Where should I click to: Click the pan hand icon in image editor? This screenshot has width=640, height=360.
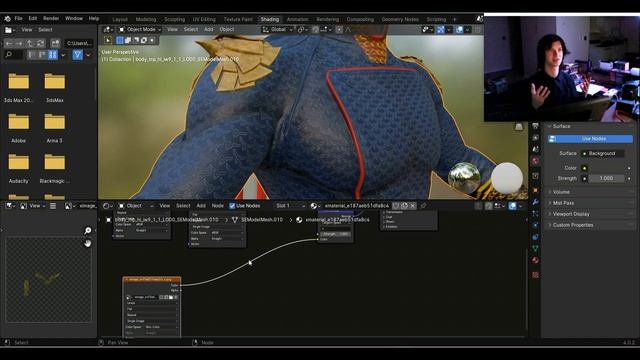pyautogui.click(x=88, y=243)
